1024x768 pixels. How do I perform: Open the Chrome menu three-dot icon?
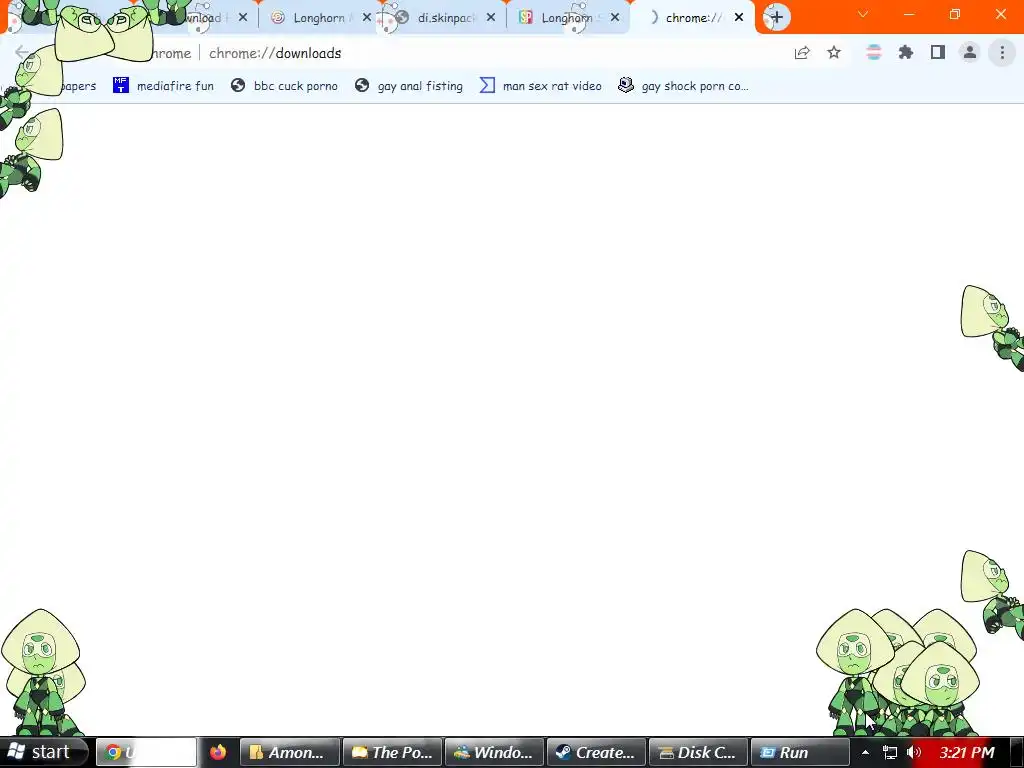[x=1002, y=53]
